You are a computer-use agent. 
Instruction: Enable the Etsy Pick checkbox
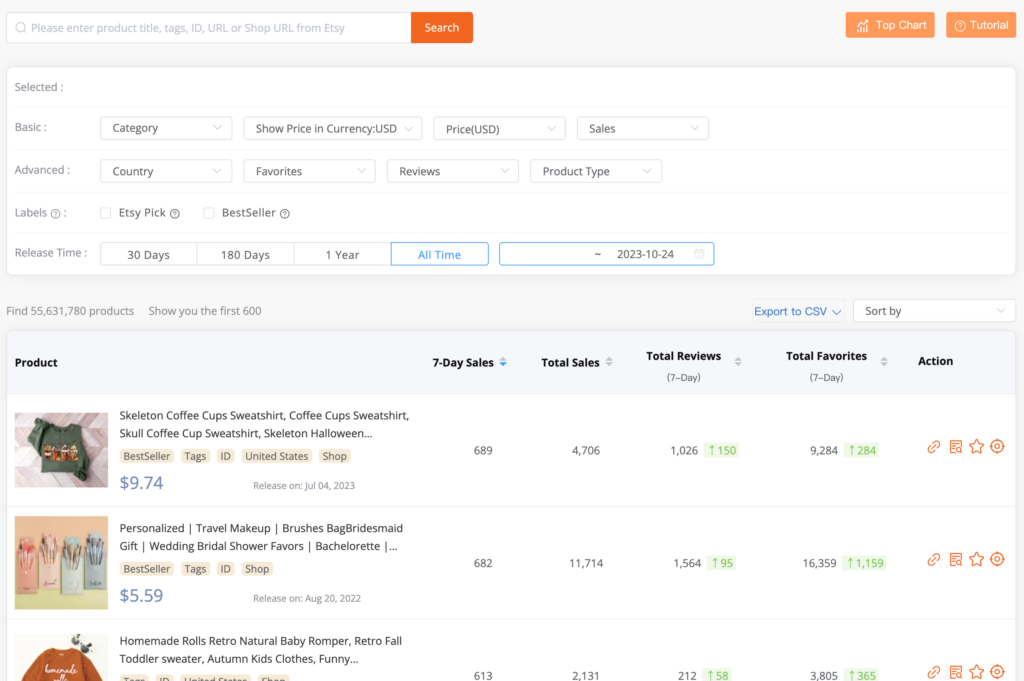(x=106, y=213)
